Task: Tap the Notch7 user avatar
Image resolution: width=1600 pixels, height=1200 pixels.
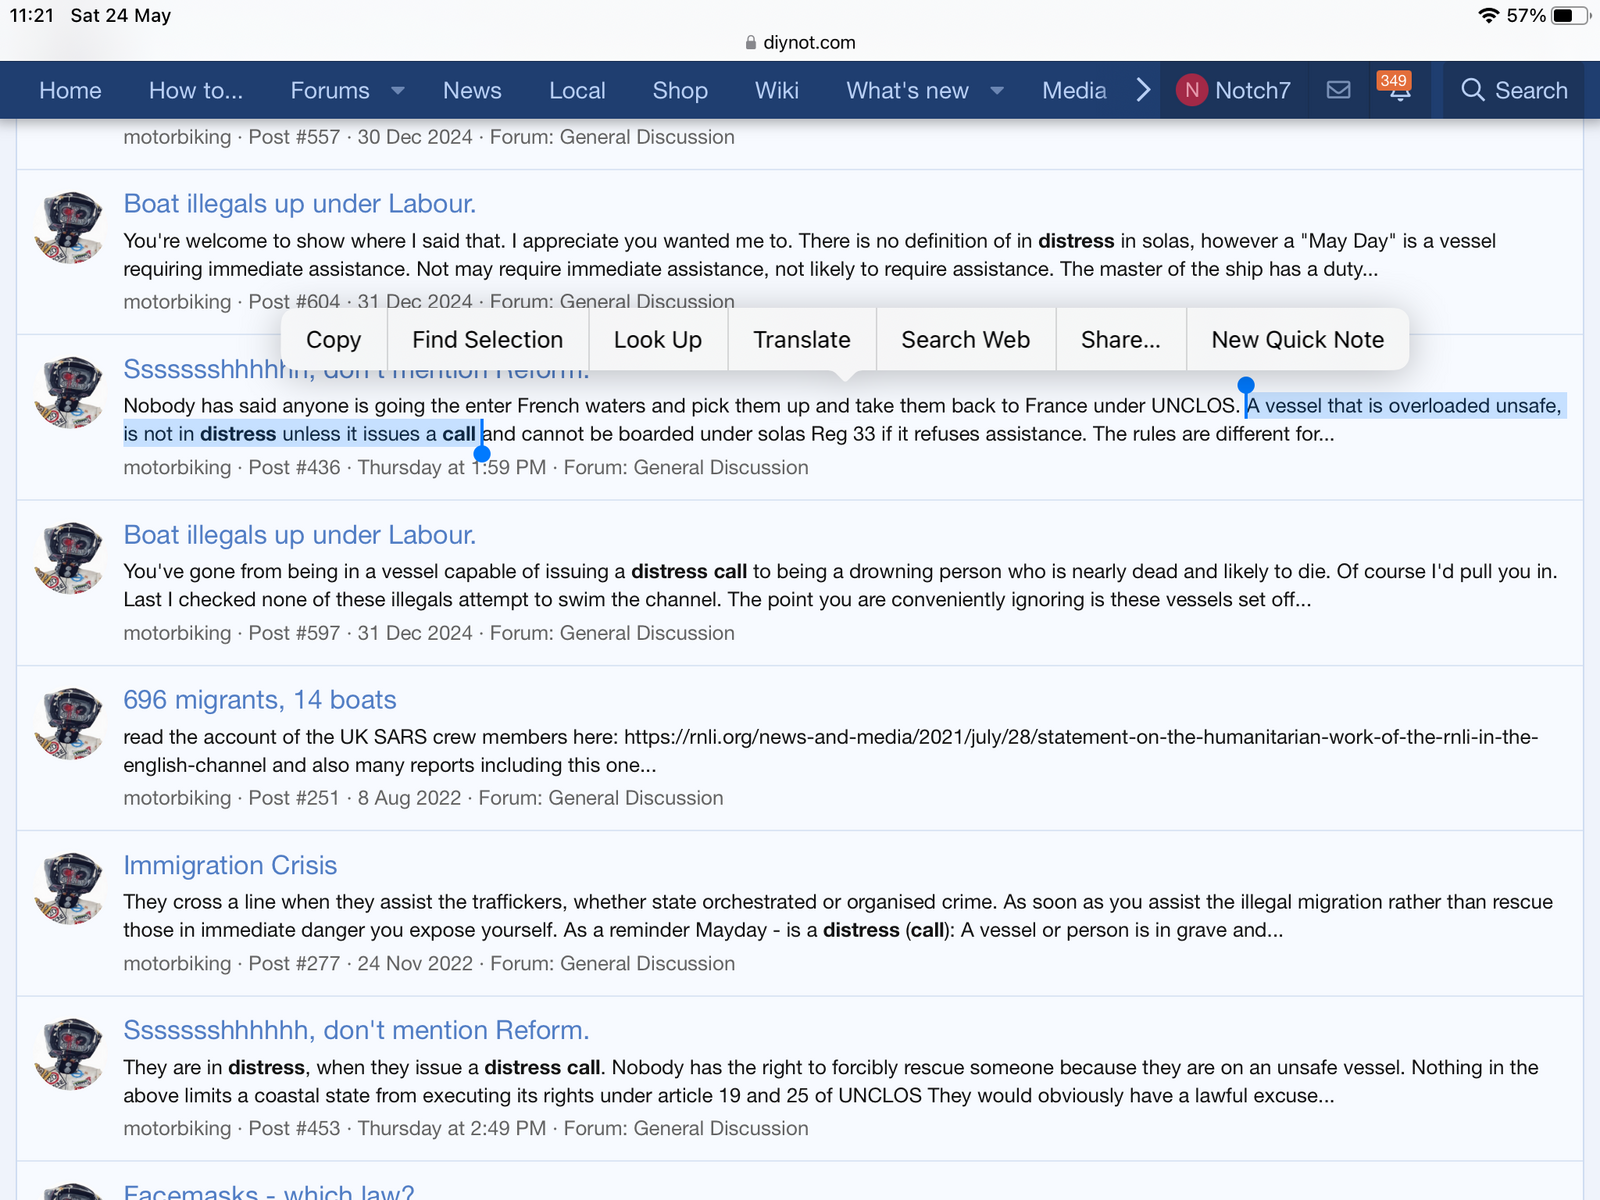Action: pyautogui.click(x=1191, y=90)
